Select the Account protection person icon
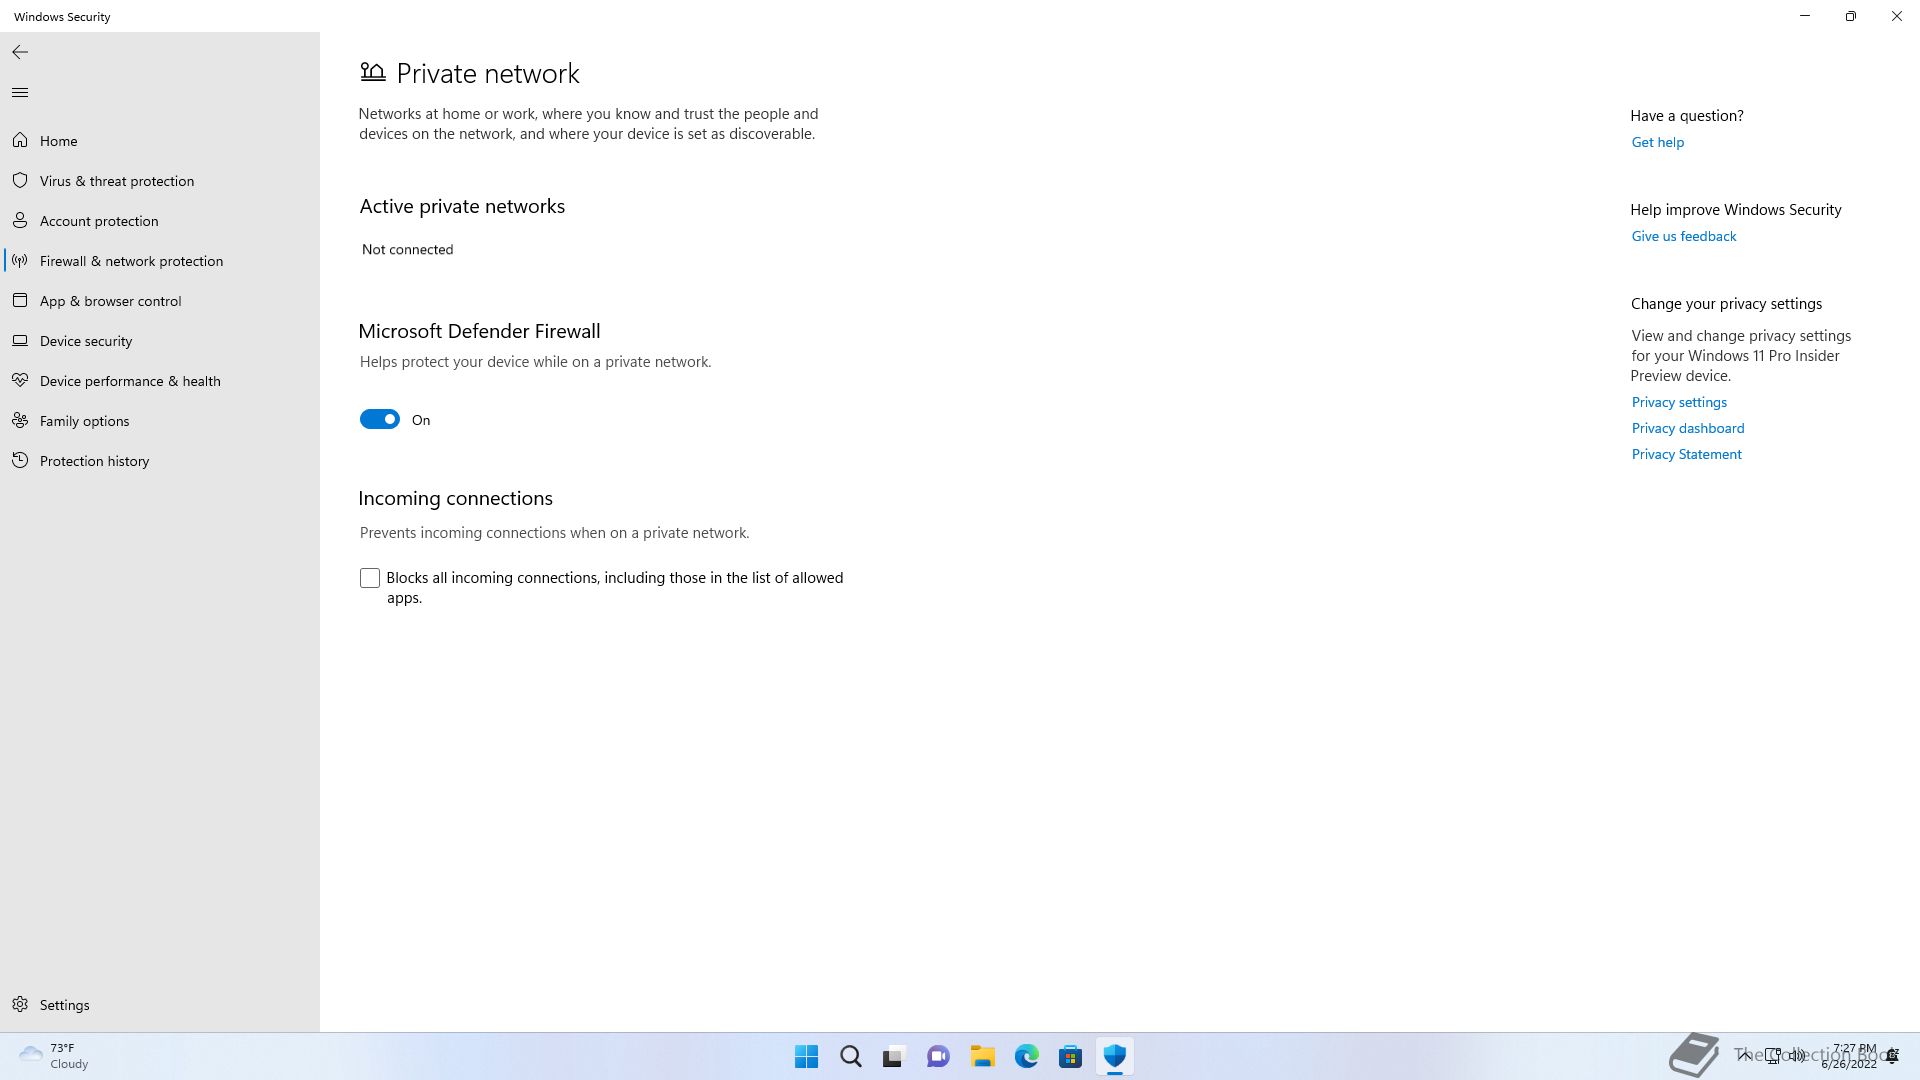 (20, 221)
